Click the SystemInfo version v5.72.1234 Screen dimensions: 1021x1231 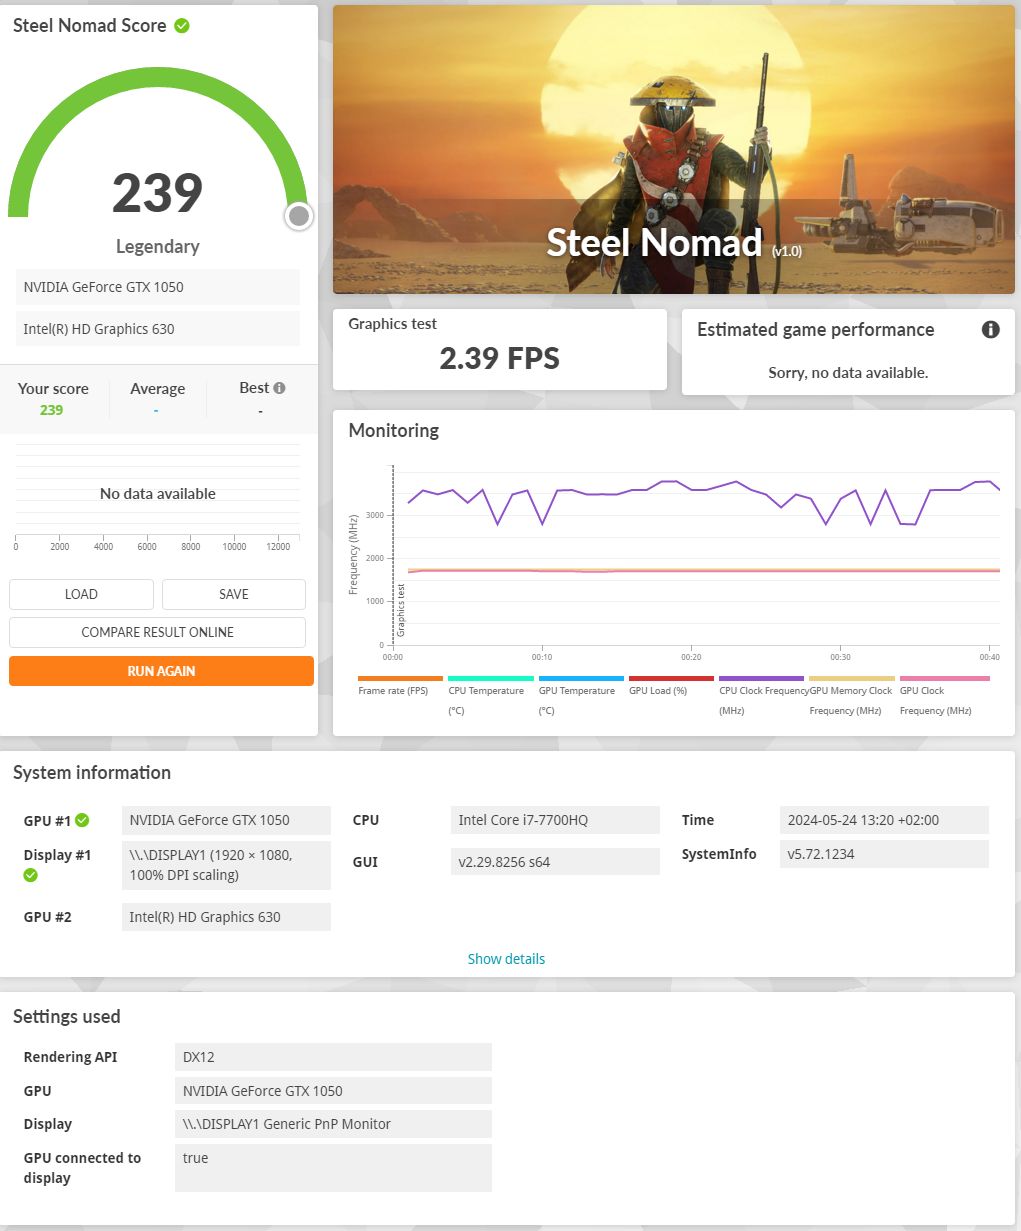(884, 854)
